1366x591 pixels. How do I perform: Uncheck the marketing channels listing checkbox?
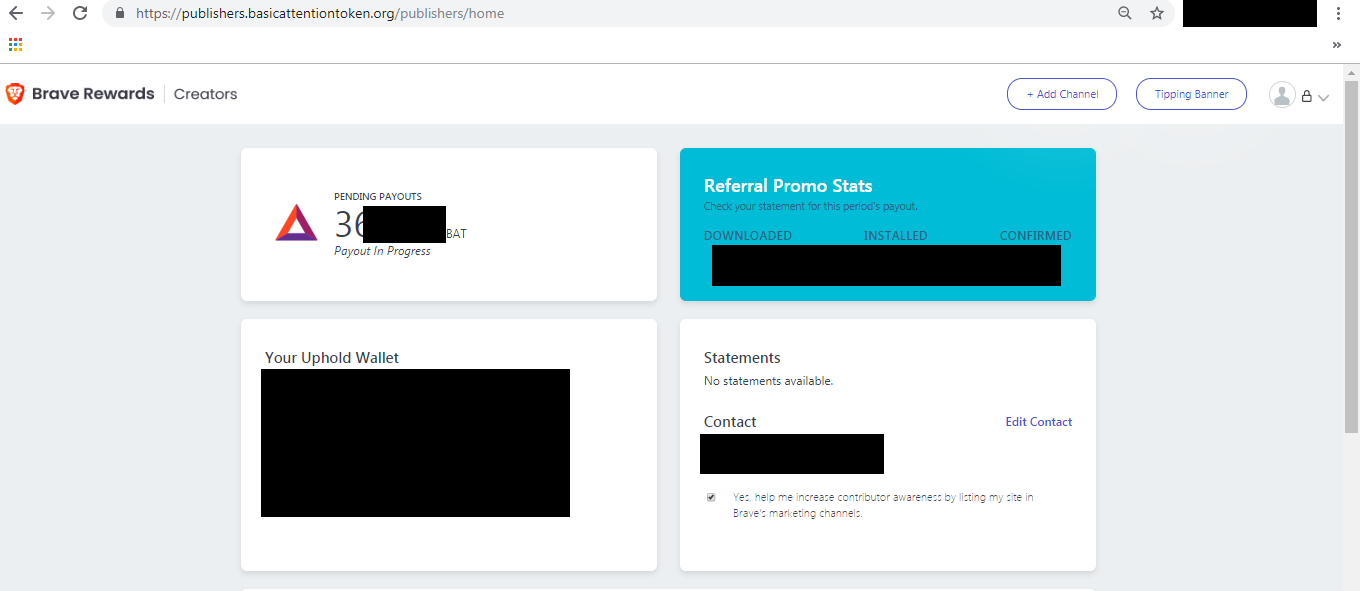[711, 497]
